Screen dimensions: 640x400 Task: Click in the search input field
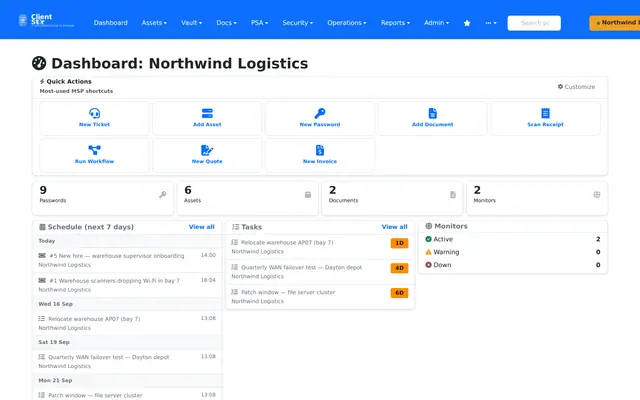tap(534, 23)
